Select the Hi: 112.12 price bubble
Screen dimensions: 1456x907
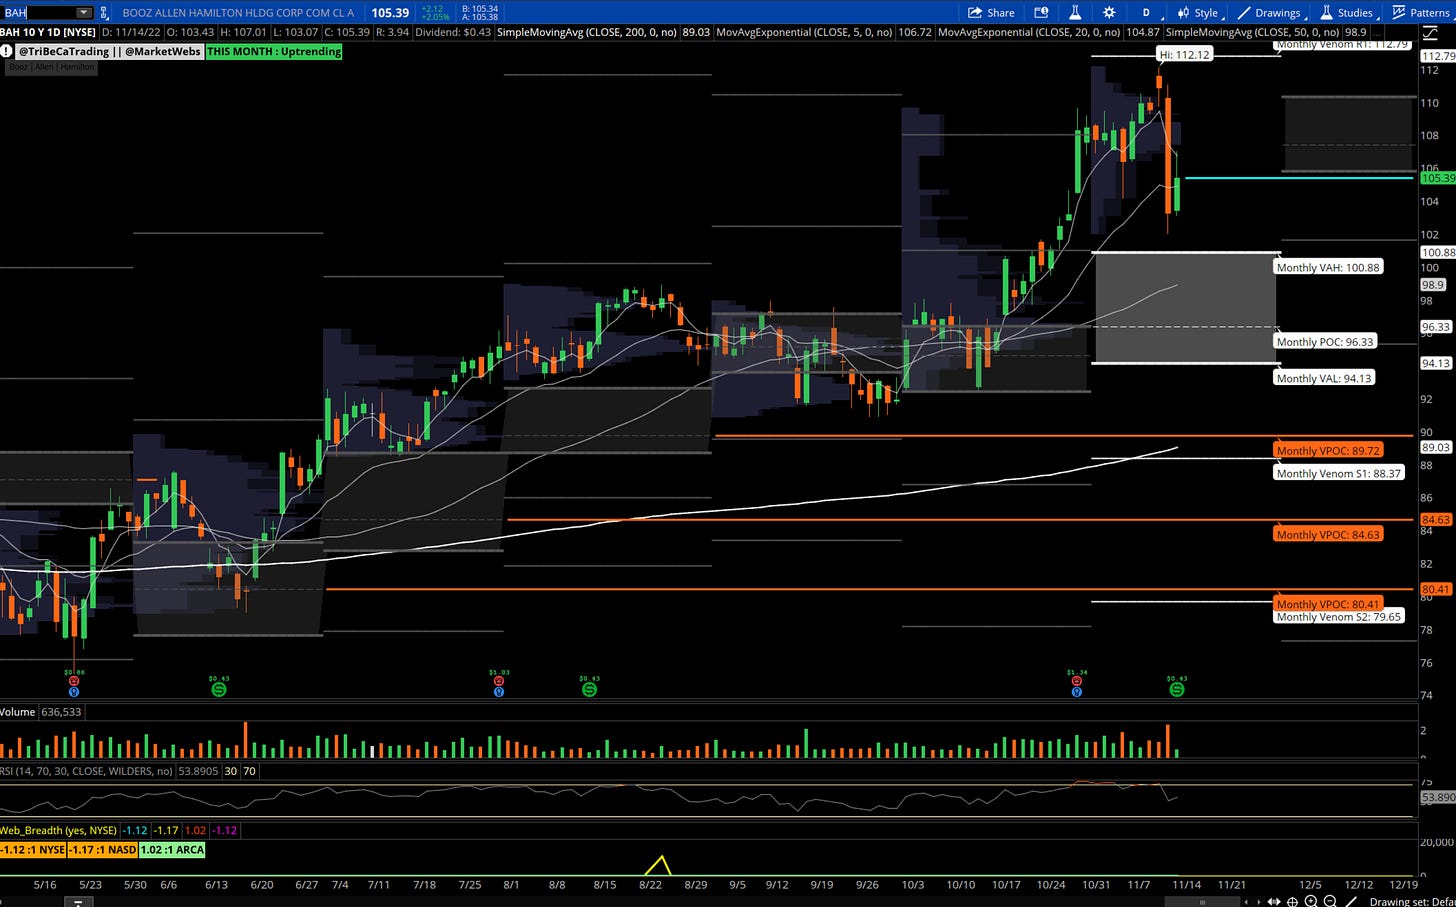click(1184, 55)
